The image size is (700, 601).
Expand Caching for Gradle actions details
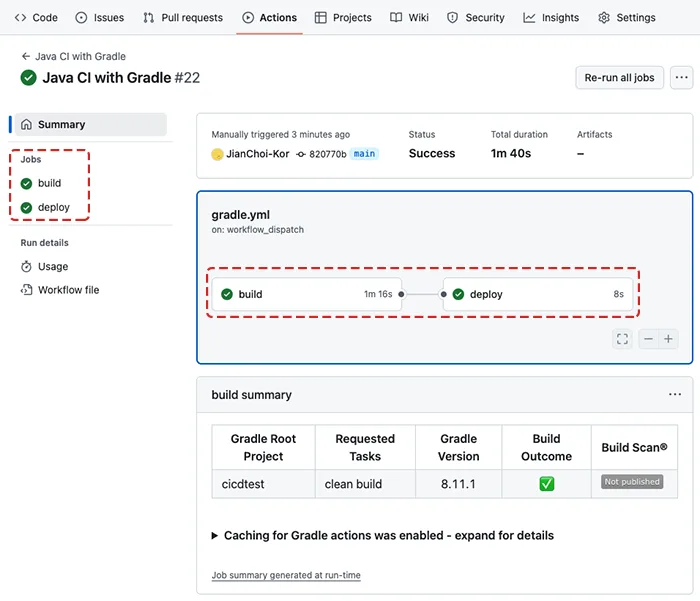tap(383, 535)
